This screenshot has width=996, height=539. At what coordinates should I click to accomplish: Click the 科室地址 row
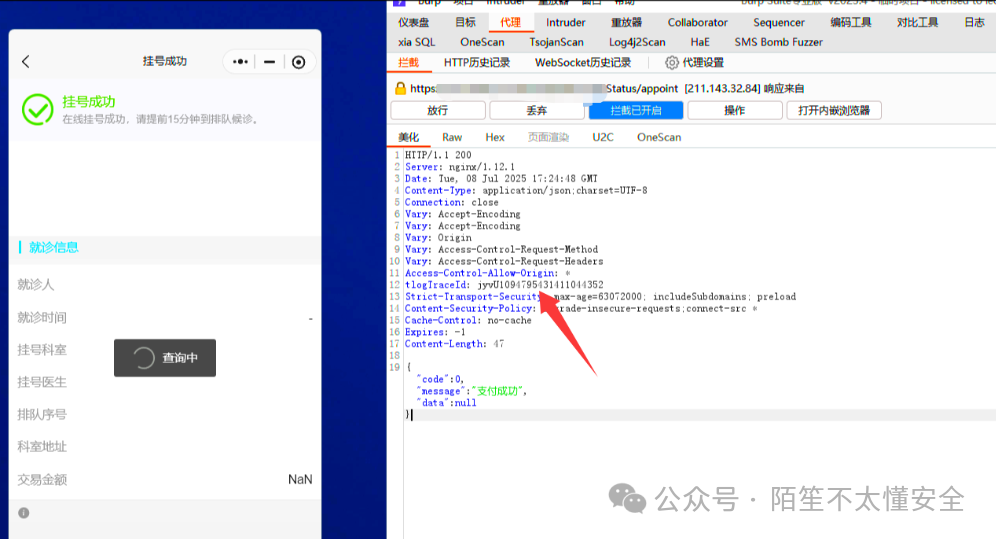click(x=165, y=447)
